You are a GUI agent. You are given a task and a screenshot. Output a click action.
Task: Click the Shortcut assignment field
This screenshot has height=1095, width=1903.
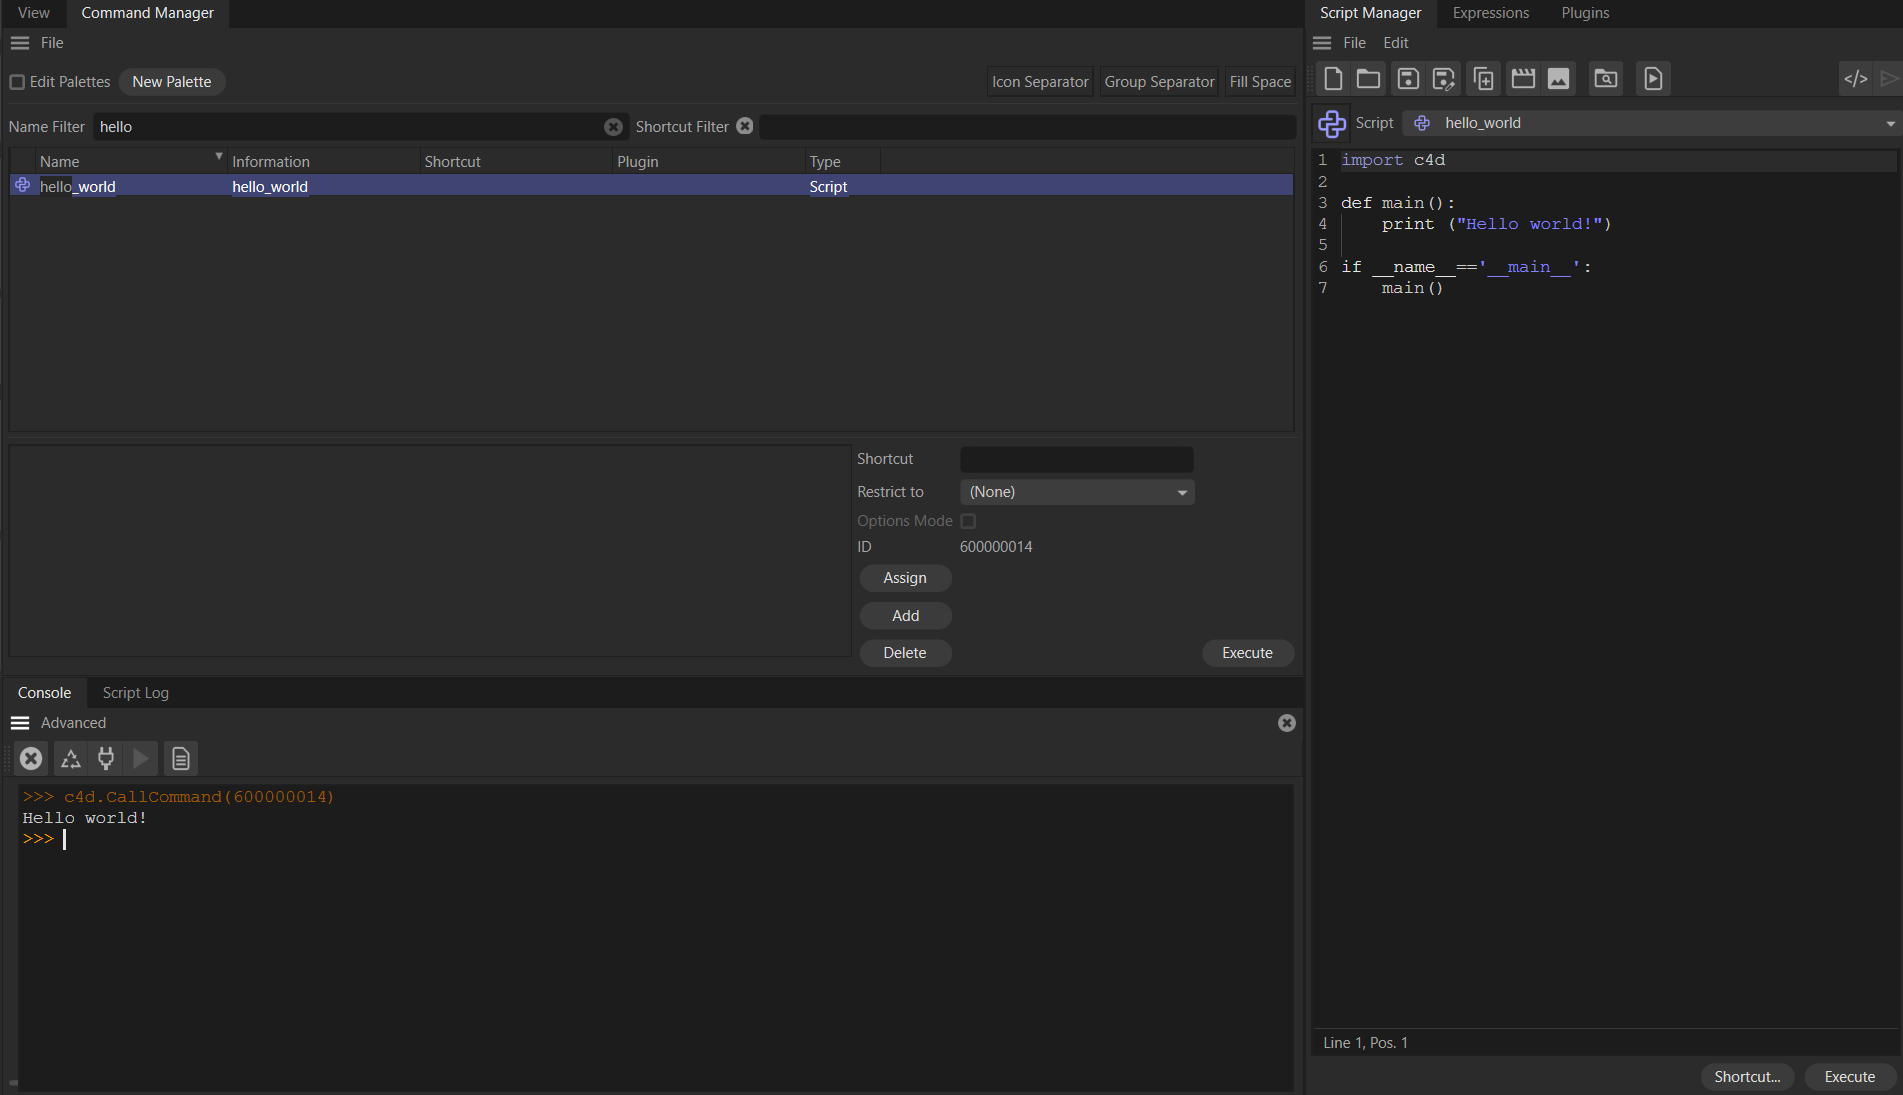tap(1077, 459)
